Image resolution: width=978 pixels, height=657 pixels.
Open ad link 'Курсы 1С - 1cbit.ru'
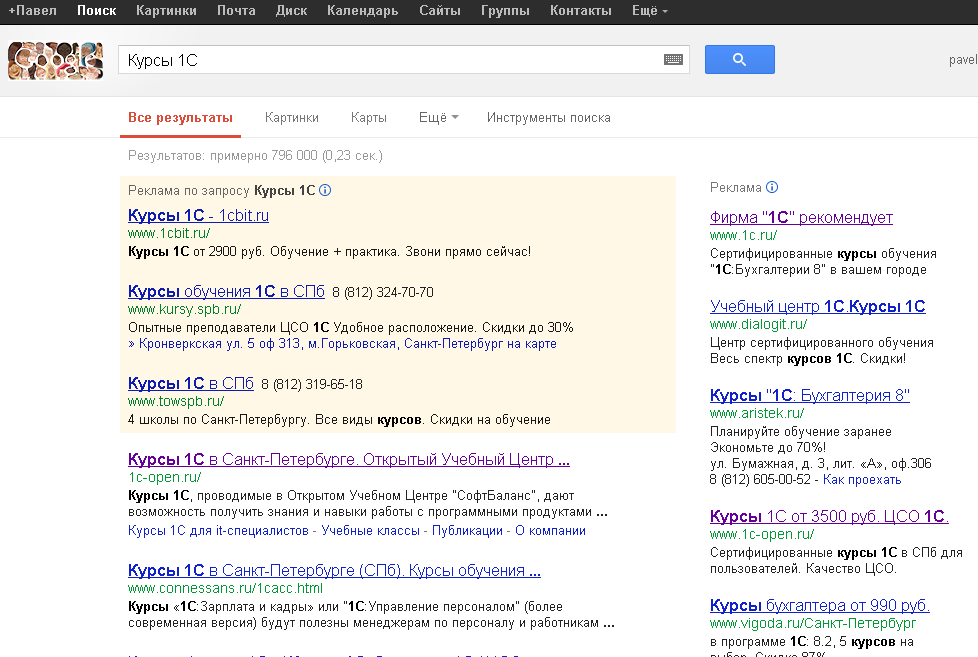[198, 215]
